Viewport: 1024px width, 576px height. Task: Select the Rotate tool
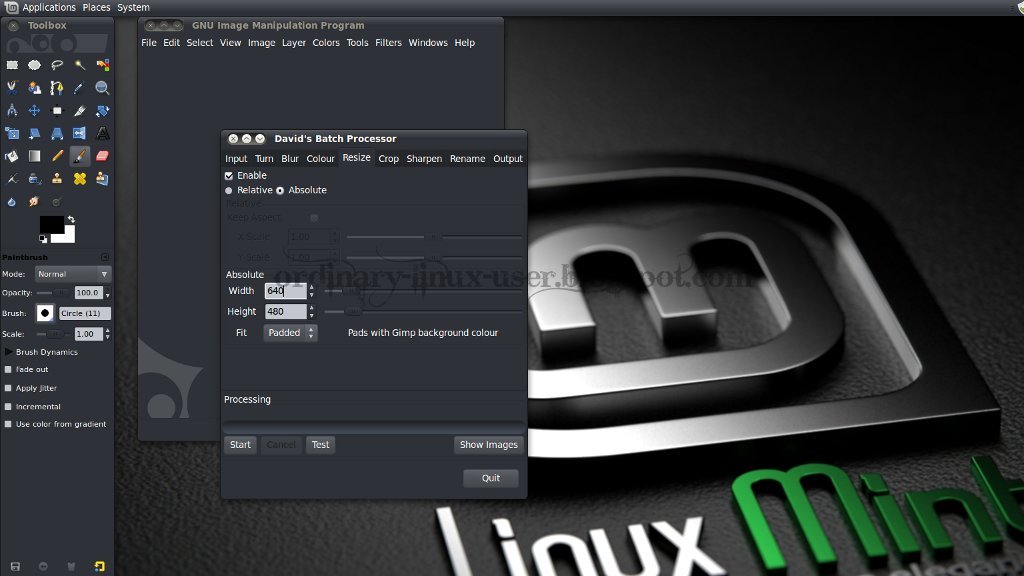point(103,110)
